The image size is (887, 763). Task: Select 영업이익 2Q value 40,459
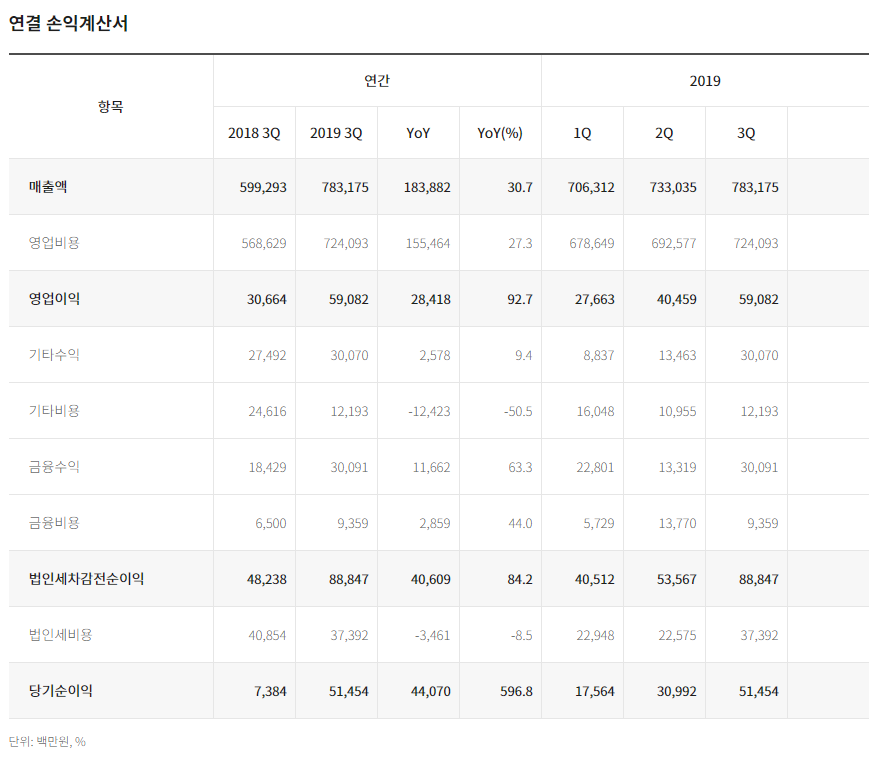click(x=677, y=299)
